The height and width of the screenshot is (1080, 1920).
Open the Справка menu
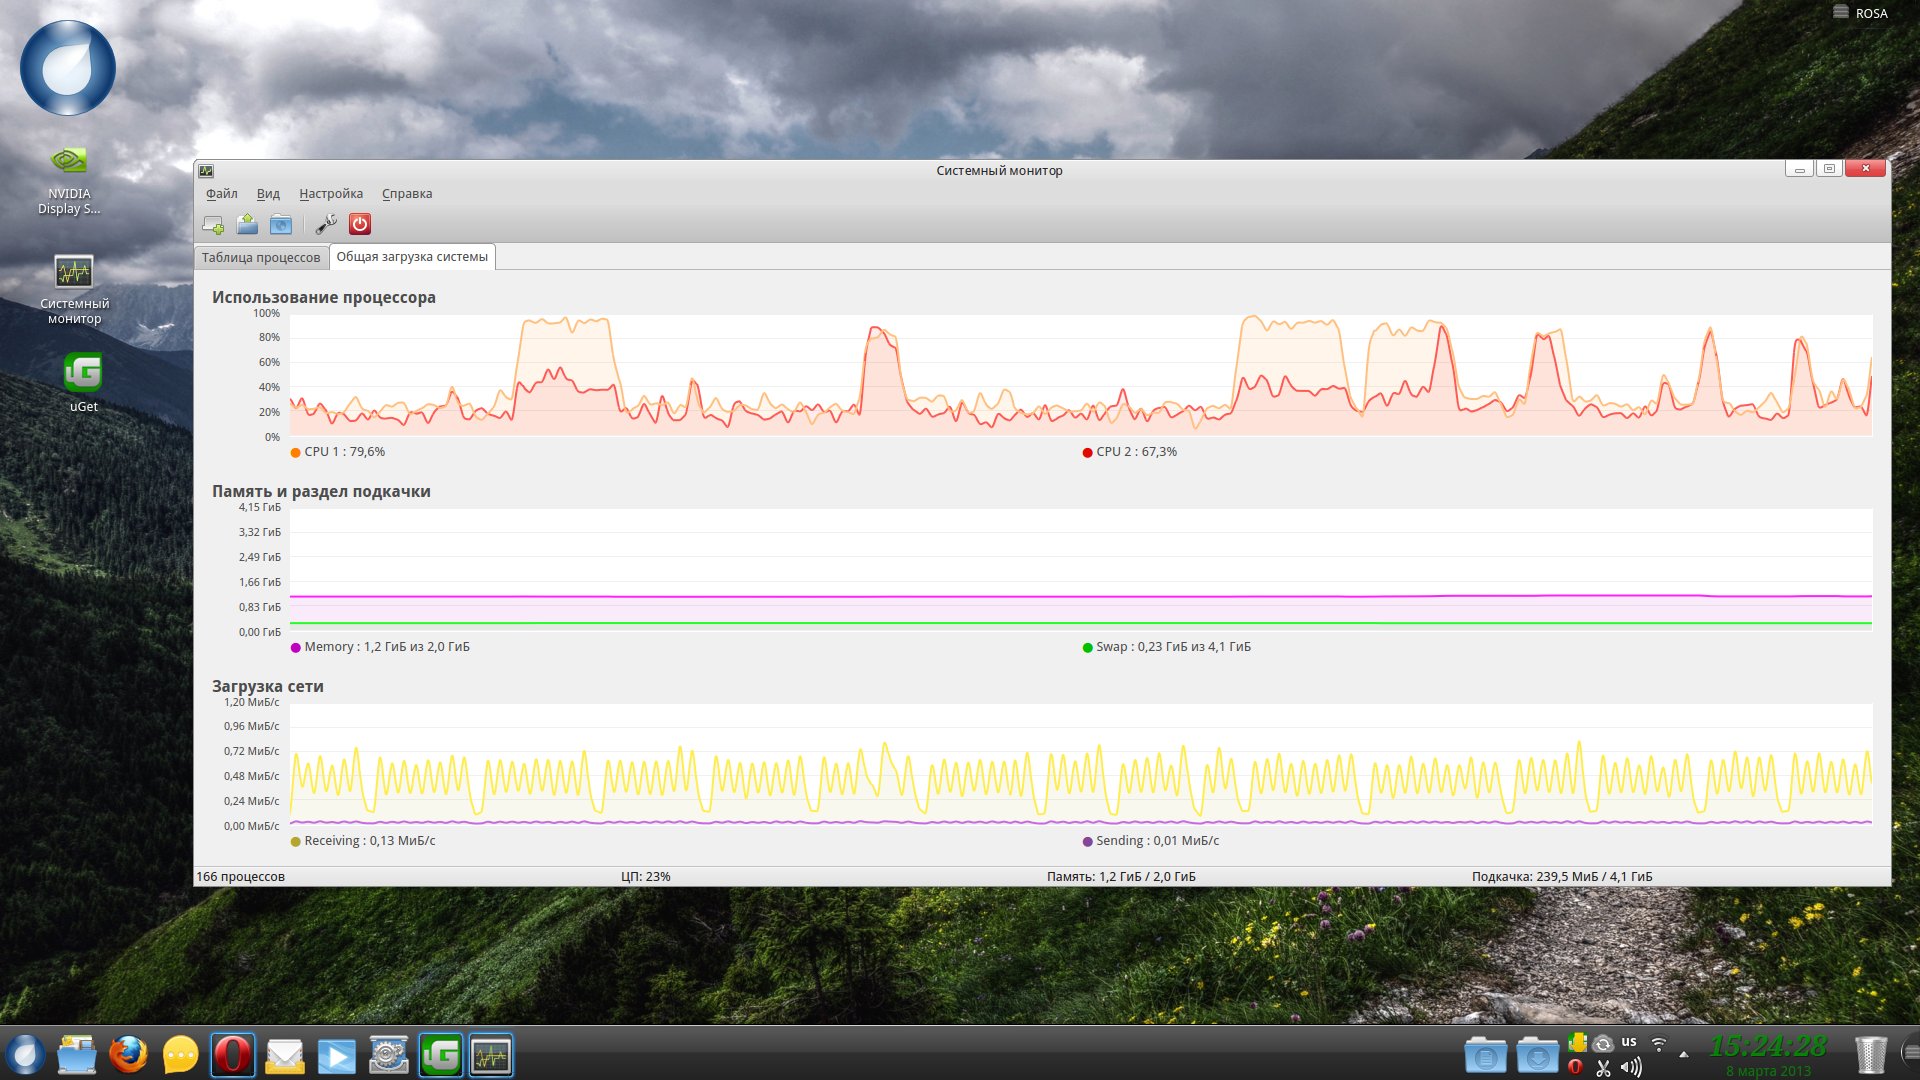click(407, 194)
